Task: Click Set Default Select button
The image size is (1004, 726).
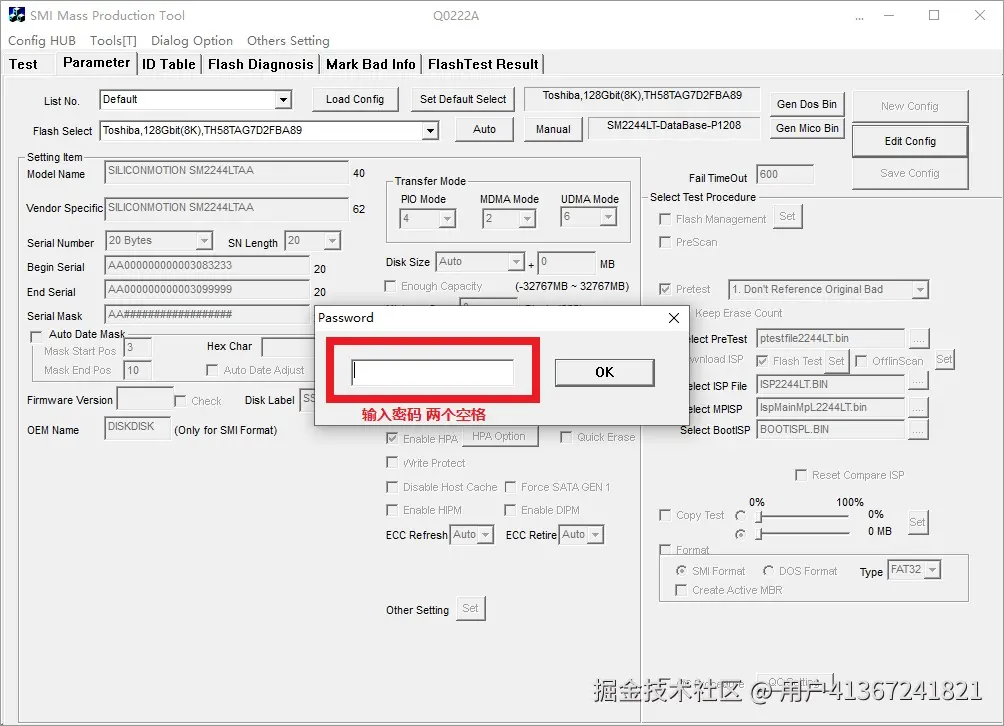Action: [x=463, y=99]
